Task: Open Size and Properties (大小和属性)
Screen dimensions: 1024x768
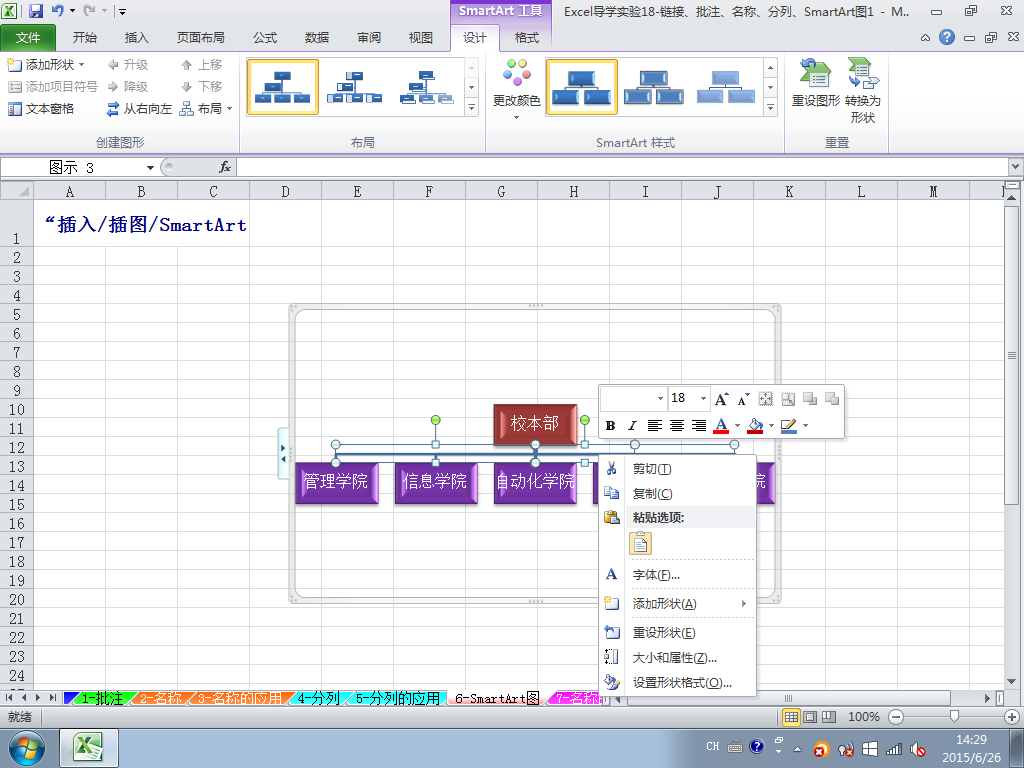Action: 677,658
